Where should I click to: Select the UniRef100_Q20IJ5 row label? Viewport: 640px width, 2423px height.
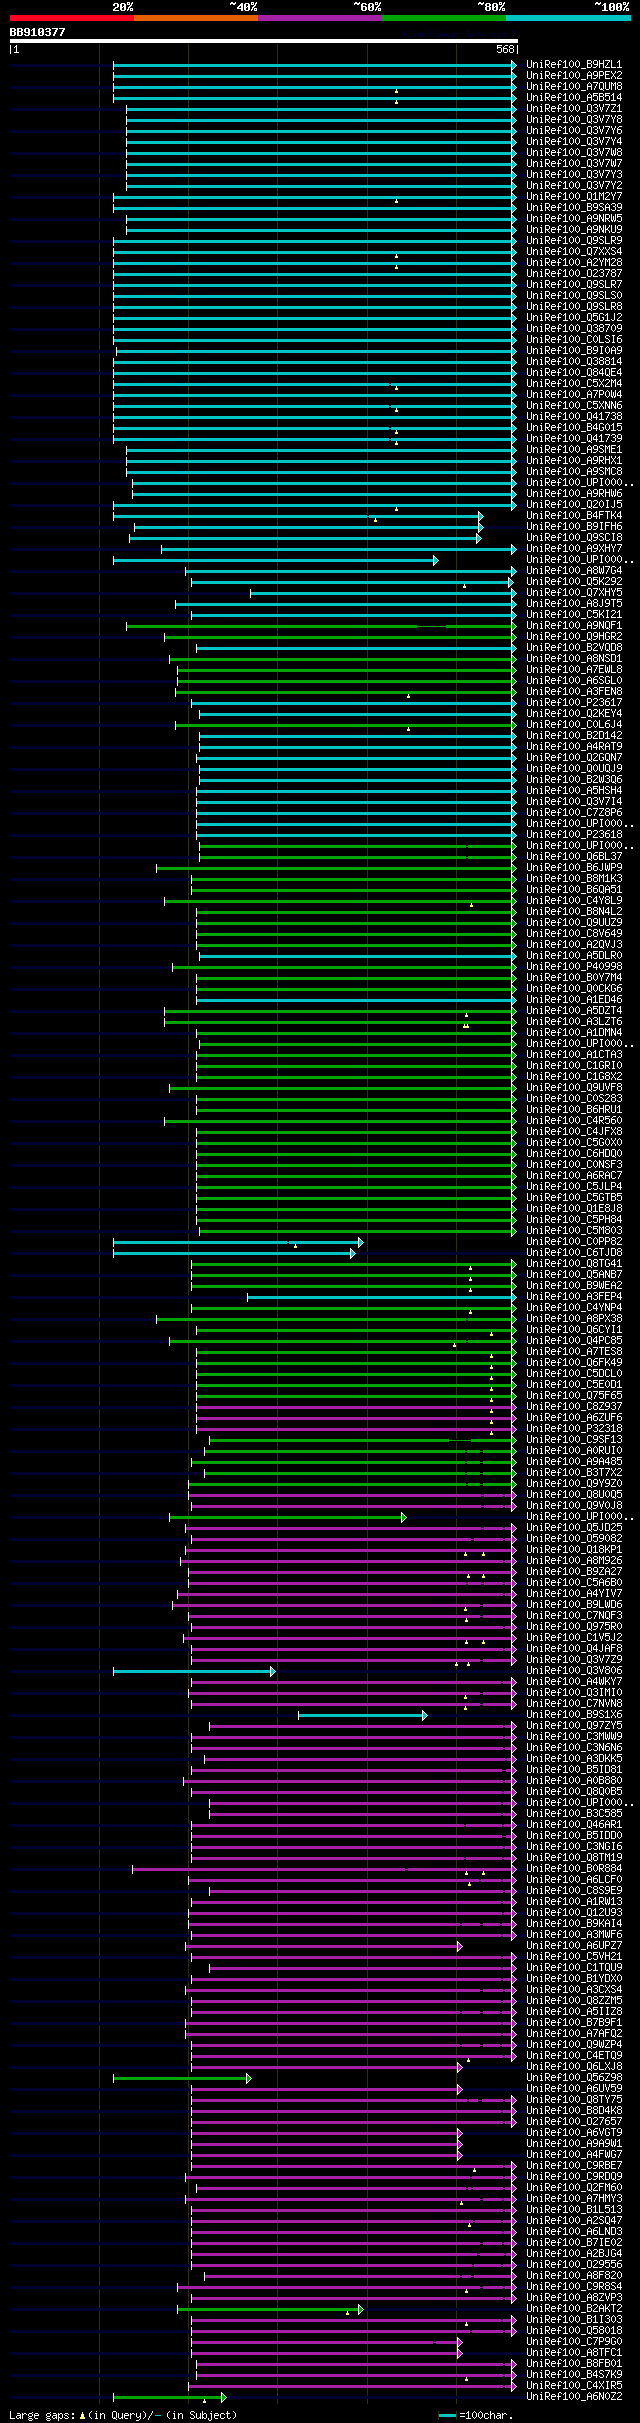(574, 504)
